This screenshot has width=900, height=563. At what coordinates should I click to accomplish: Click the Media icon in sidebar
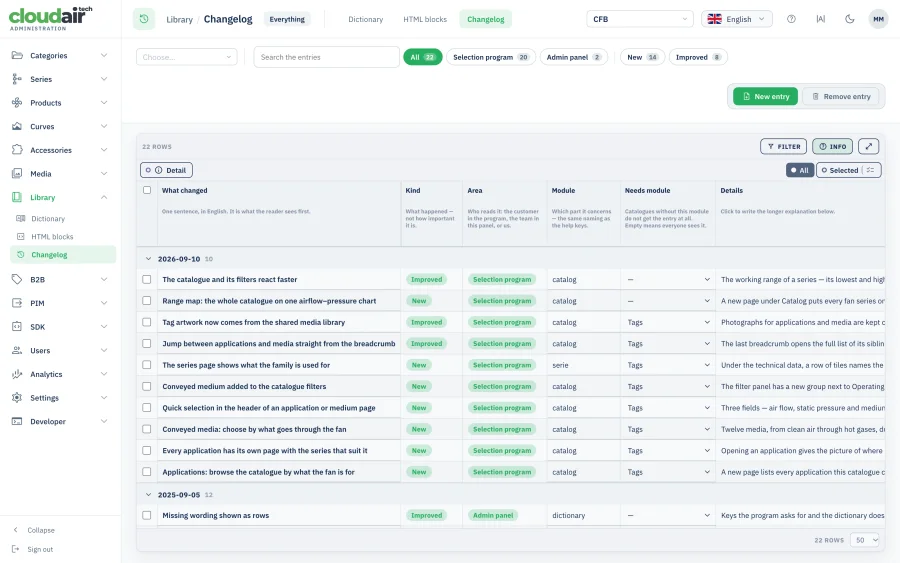pyautogui.click(x=17, y=173)
